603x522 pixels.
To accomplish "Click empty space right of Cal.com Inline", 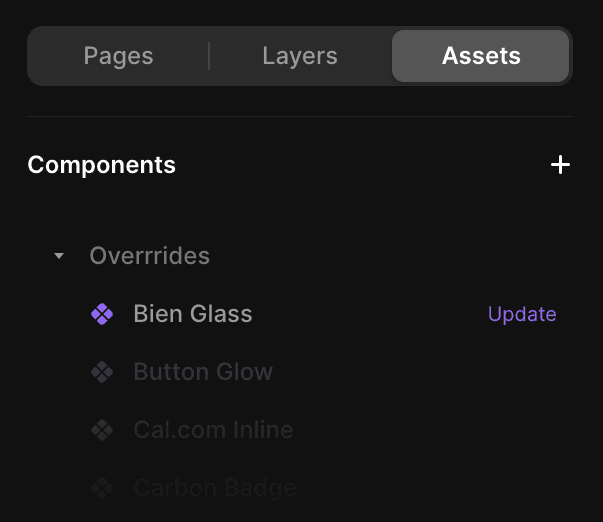I will pos(440,430).
